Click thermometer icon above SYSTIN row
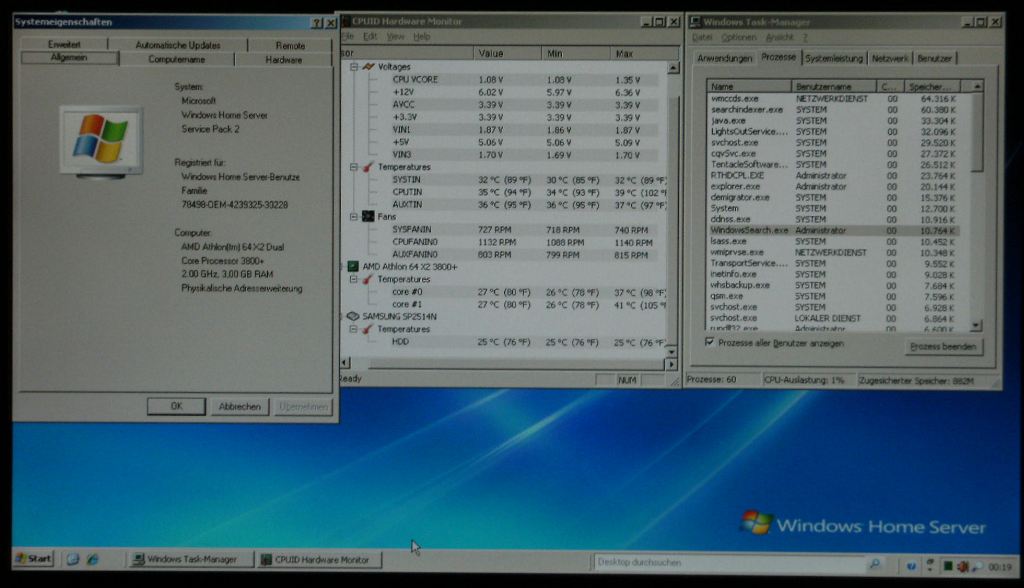1024x588 pixels. click(368, 167)
